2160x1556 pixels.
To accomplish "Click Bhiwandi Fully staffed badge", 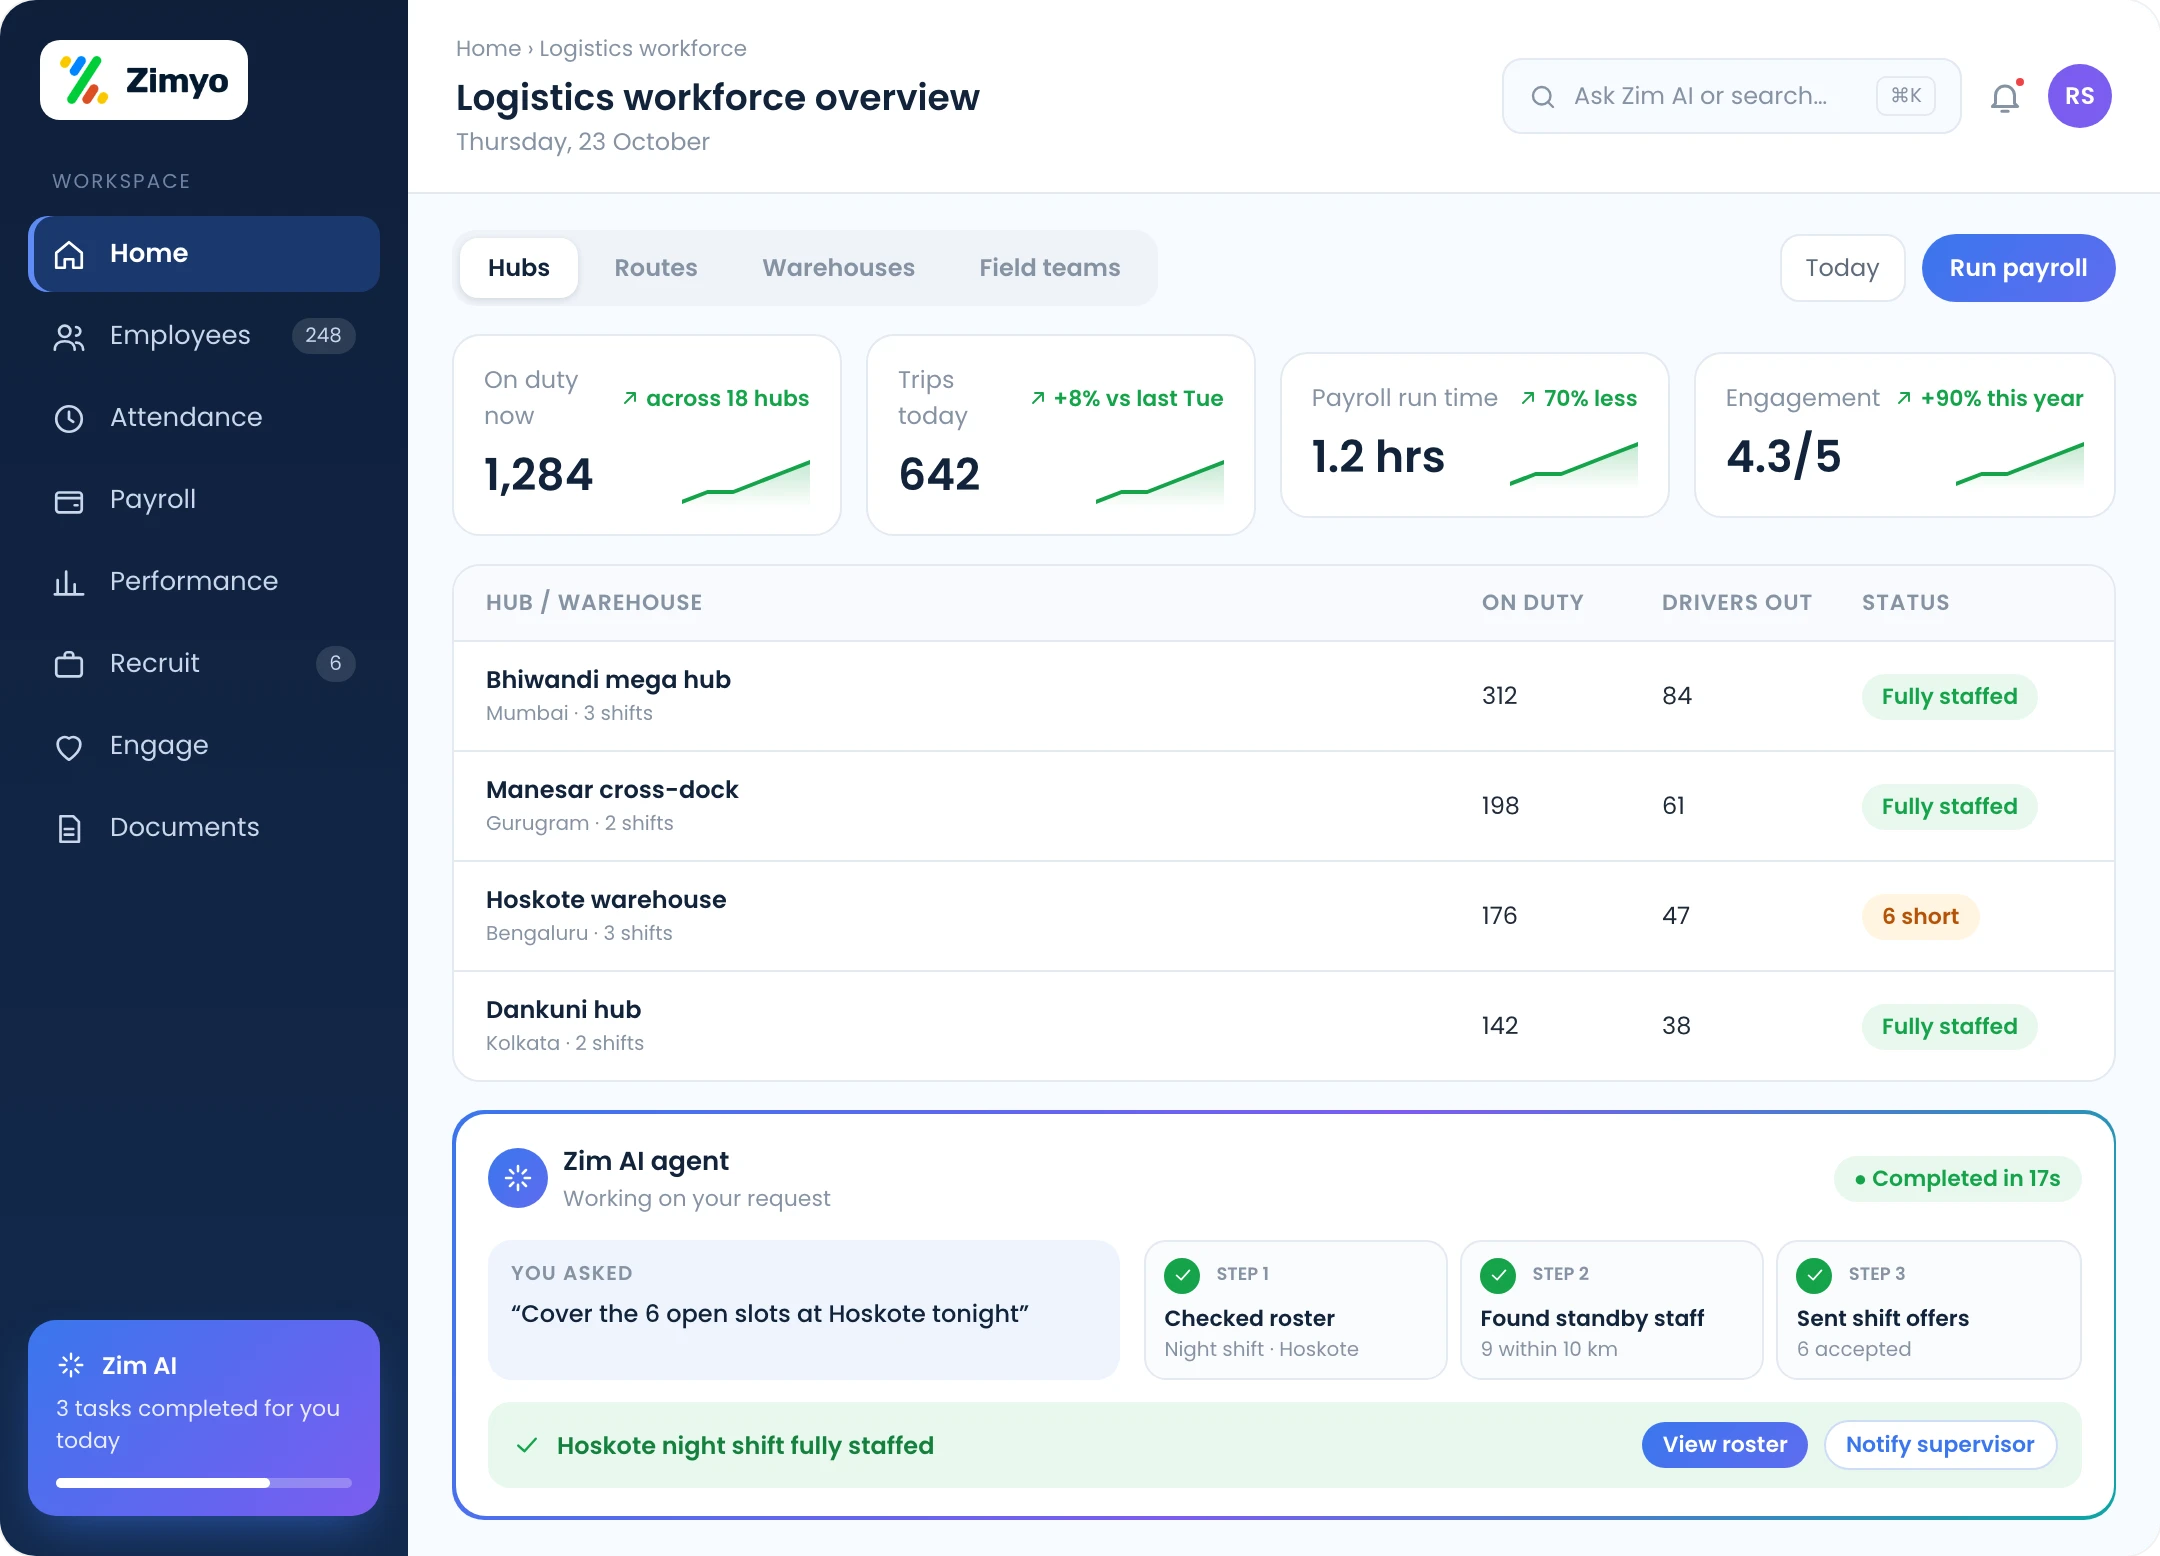I will (x=1949, y=696).
